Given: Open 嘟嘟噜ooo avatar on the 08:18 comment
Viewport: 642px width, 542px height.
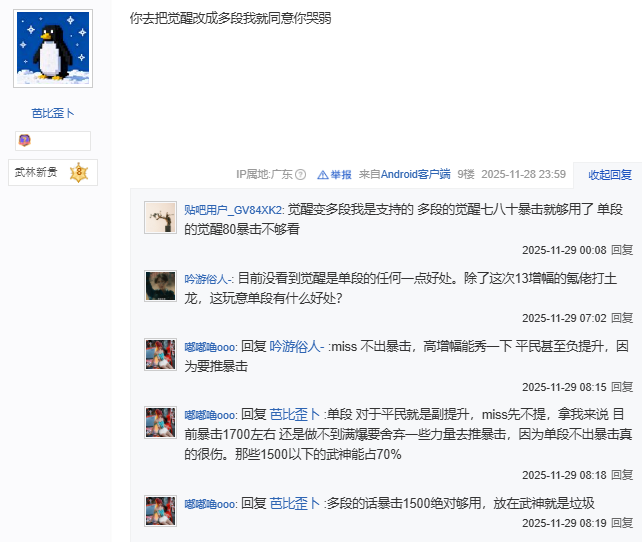Looking at the screenshot, I should 160,422.
